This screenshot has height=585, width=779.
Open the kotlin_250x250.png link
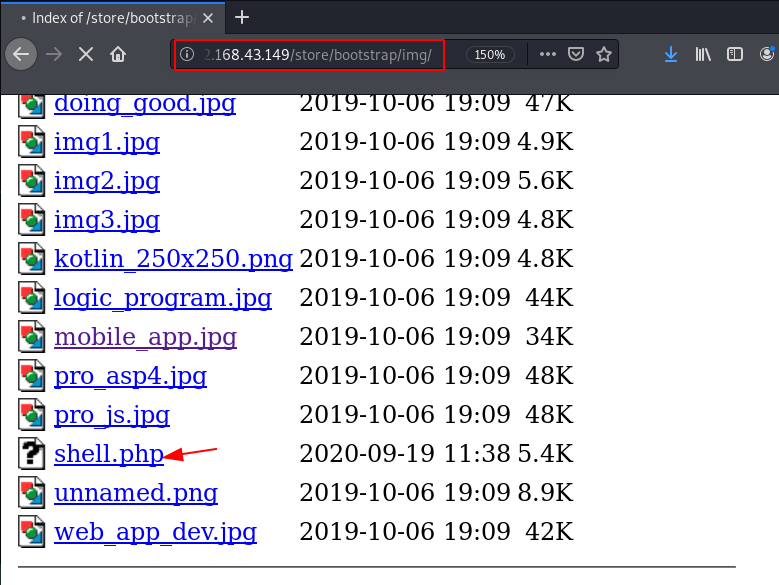pyautogui.click(x=173, y=259)
